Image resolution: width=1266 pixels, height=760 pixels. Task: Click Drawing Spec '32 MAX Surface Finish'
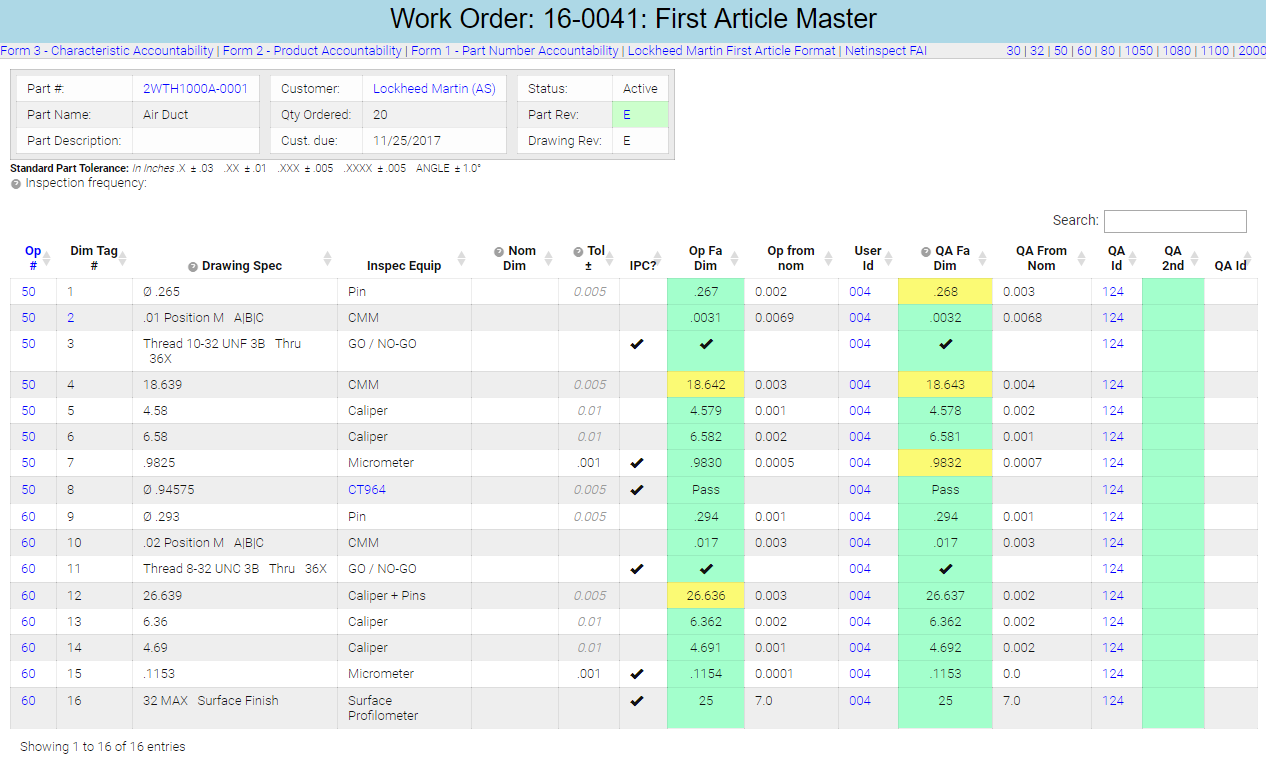pos(211,701)
